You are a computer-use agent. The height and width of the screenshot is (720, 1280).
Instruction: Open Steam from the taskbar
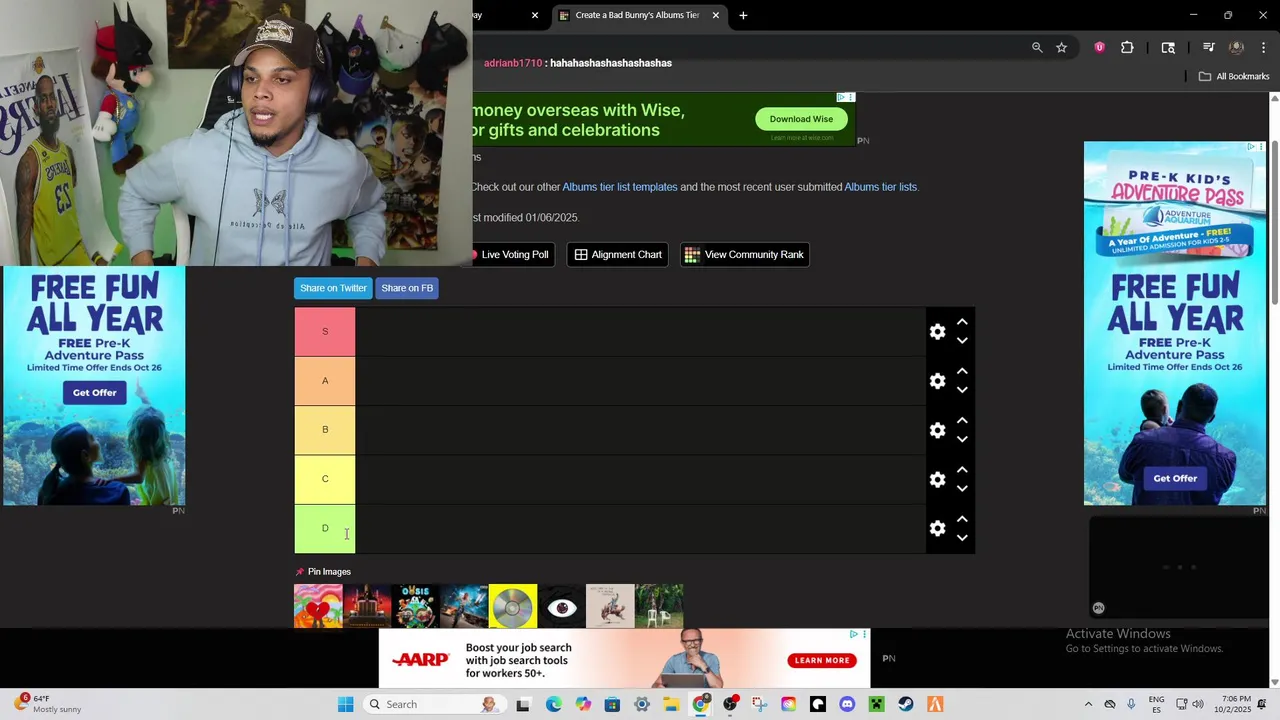(x=905, y=704)
